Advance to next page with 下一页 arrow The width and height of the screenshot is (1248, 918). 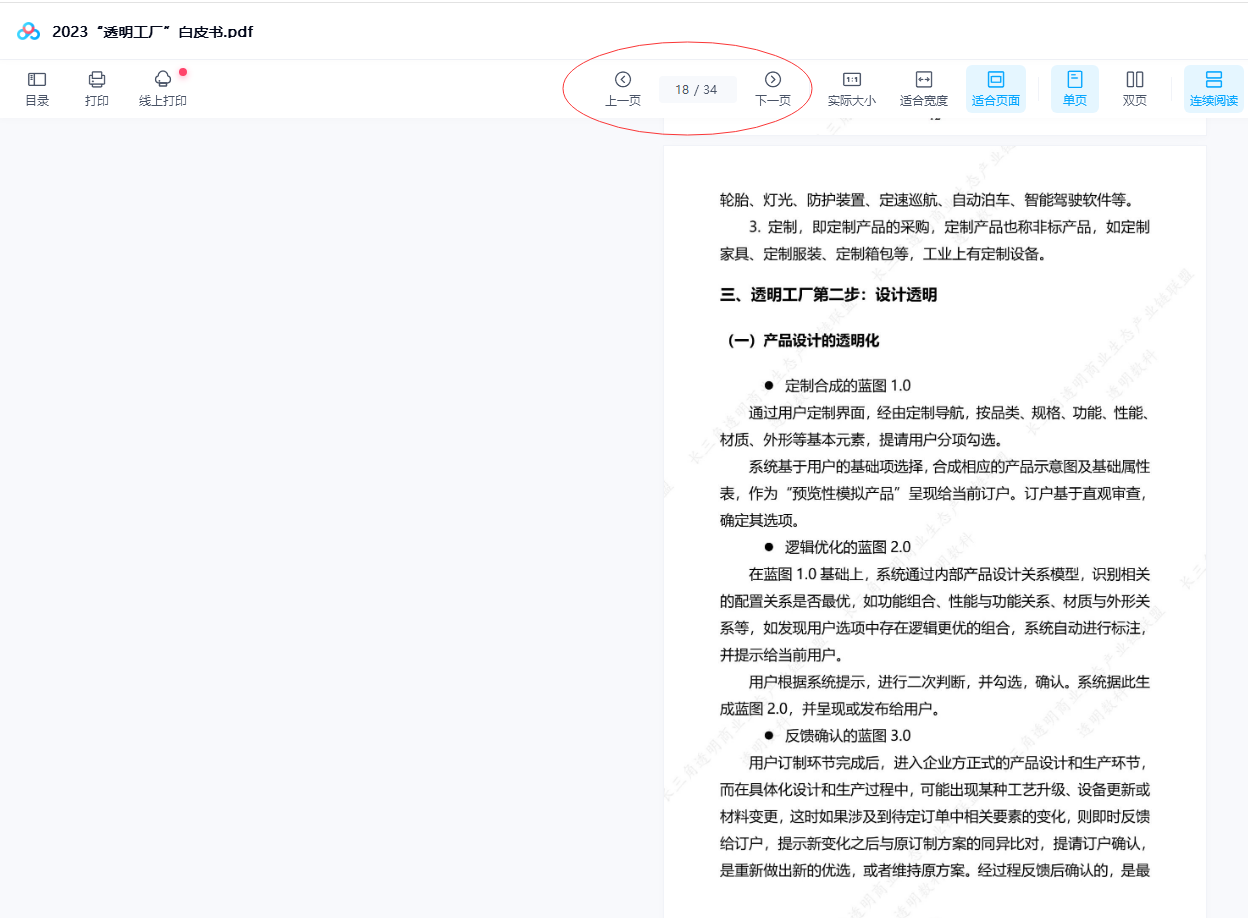pyautogui.click(x=772, y=88)
